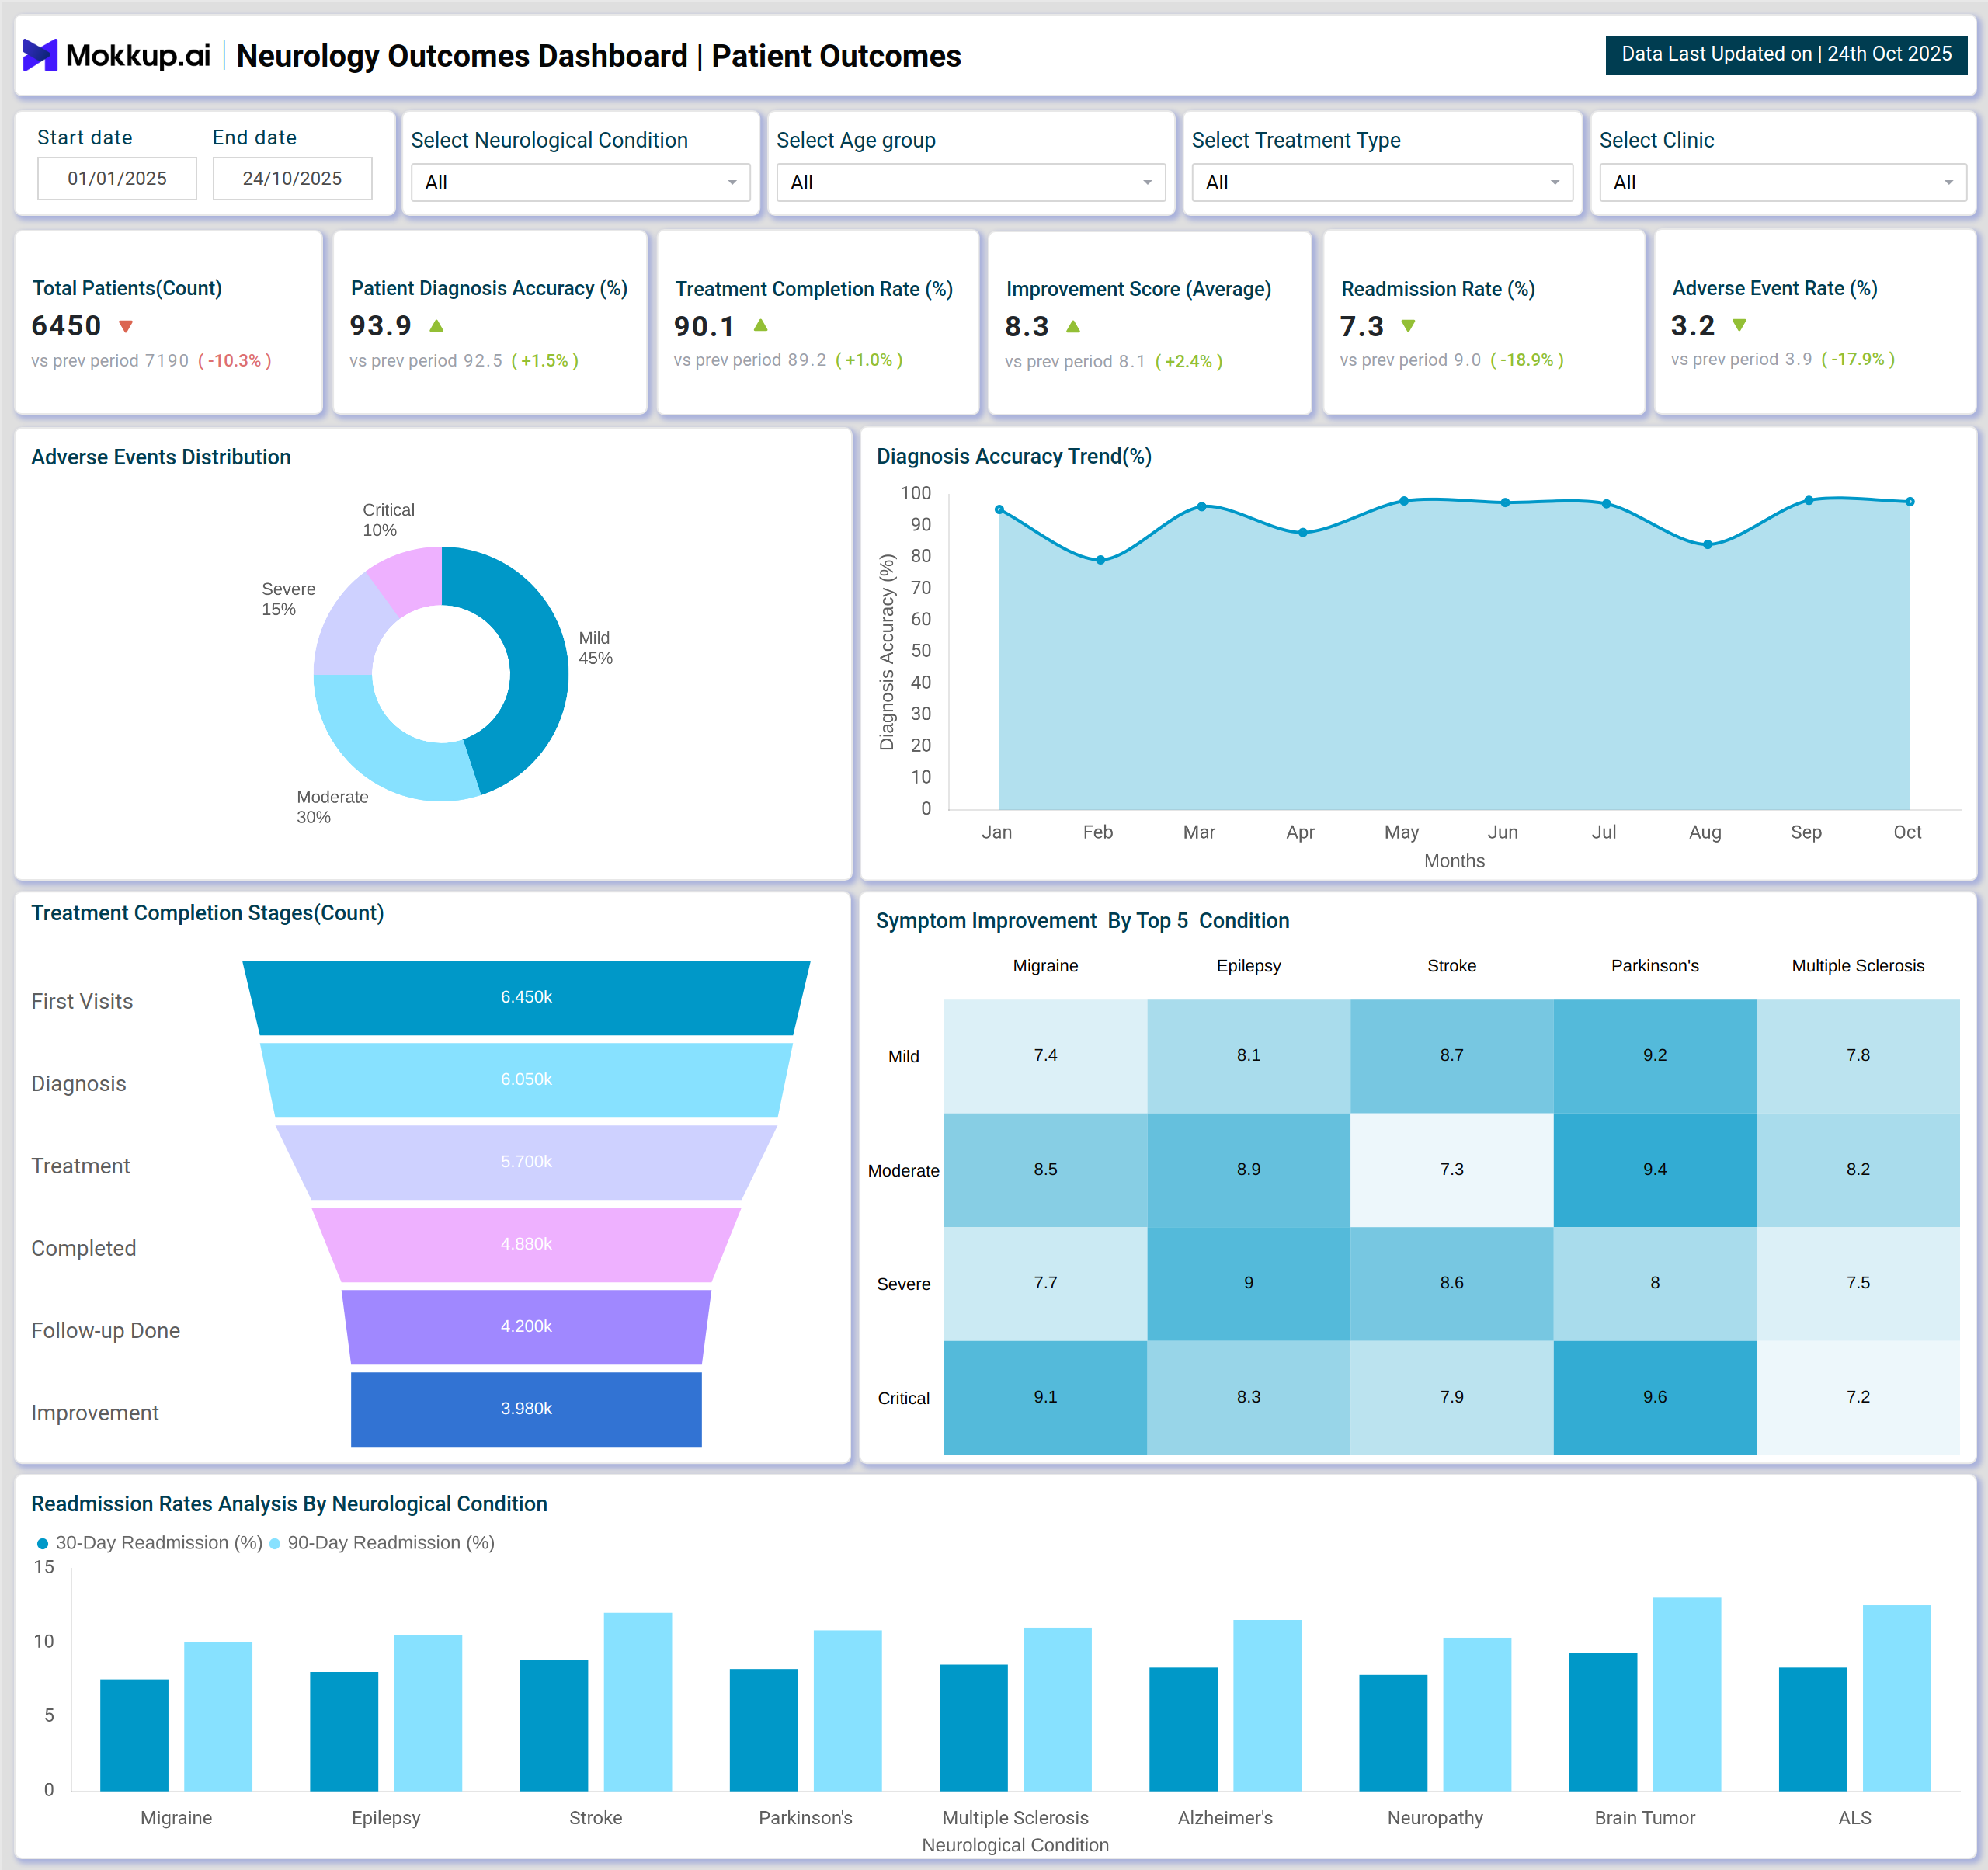
Task: Click heatmap cell Critical Migraine 9.1
Action: pyautogui.click(x=1045, y=1397)
